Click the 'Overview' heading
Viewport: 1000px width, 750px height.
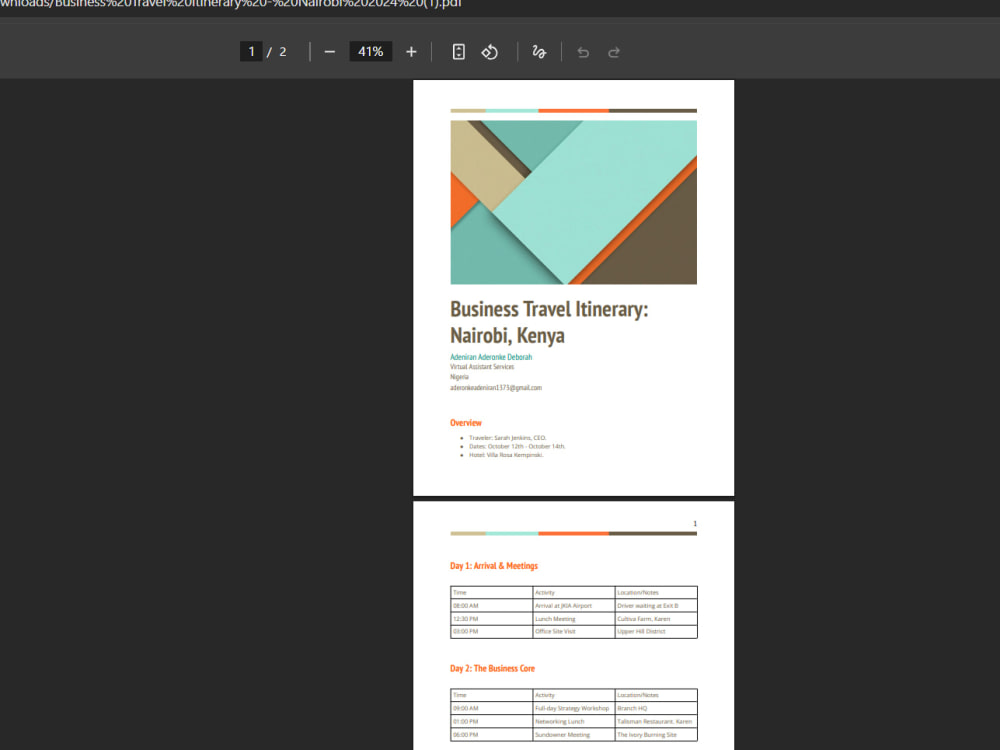pyautogui.click(x=466, y=423)
